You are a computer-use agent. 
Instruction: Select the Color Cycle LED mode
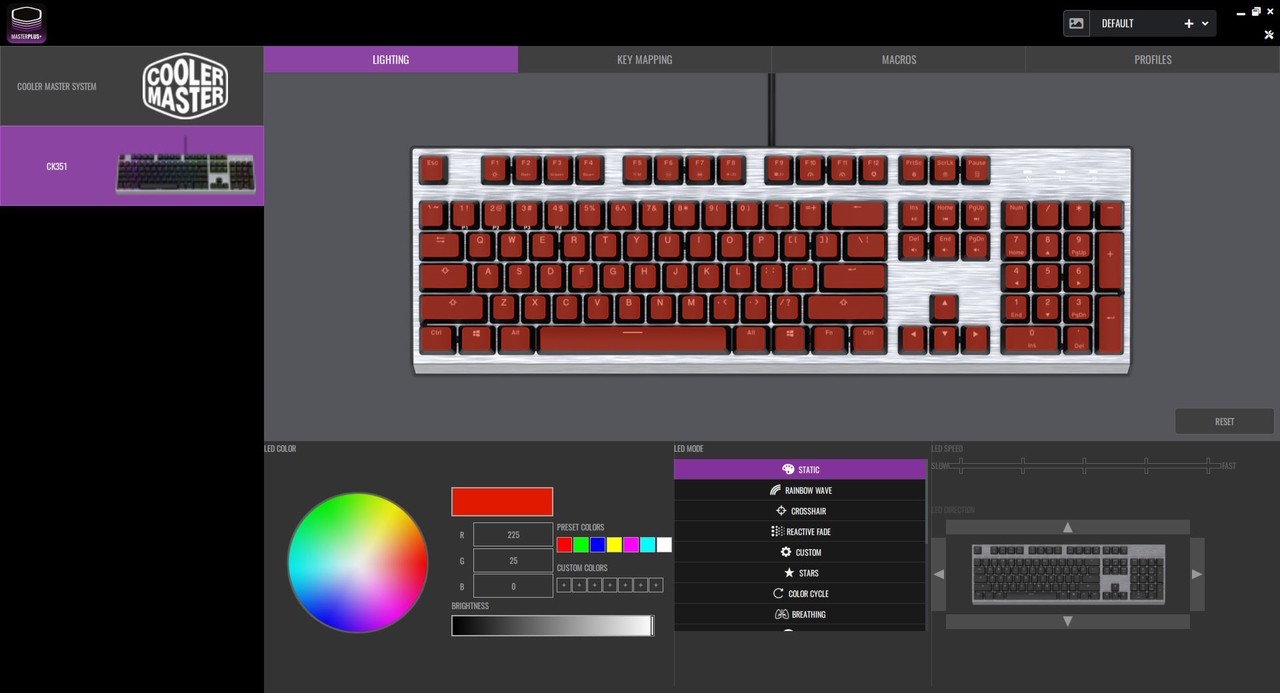click(x=800, y=593)
